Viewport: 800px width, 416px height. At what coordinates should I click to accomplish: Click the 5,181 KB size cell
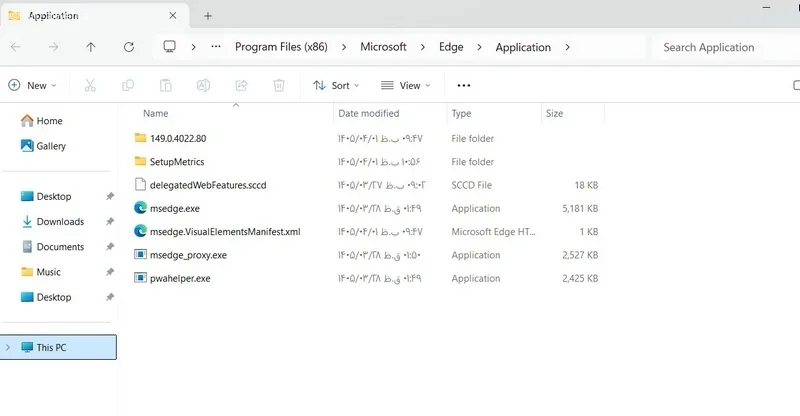580,208
